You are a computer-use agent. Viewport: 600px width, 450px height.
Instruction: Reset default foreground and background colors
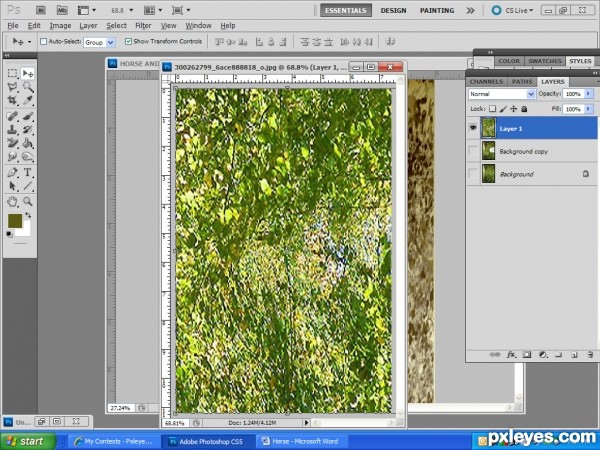point(10,234)
